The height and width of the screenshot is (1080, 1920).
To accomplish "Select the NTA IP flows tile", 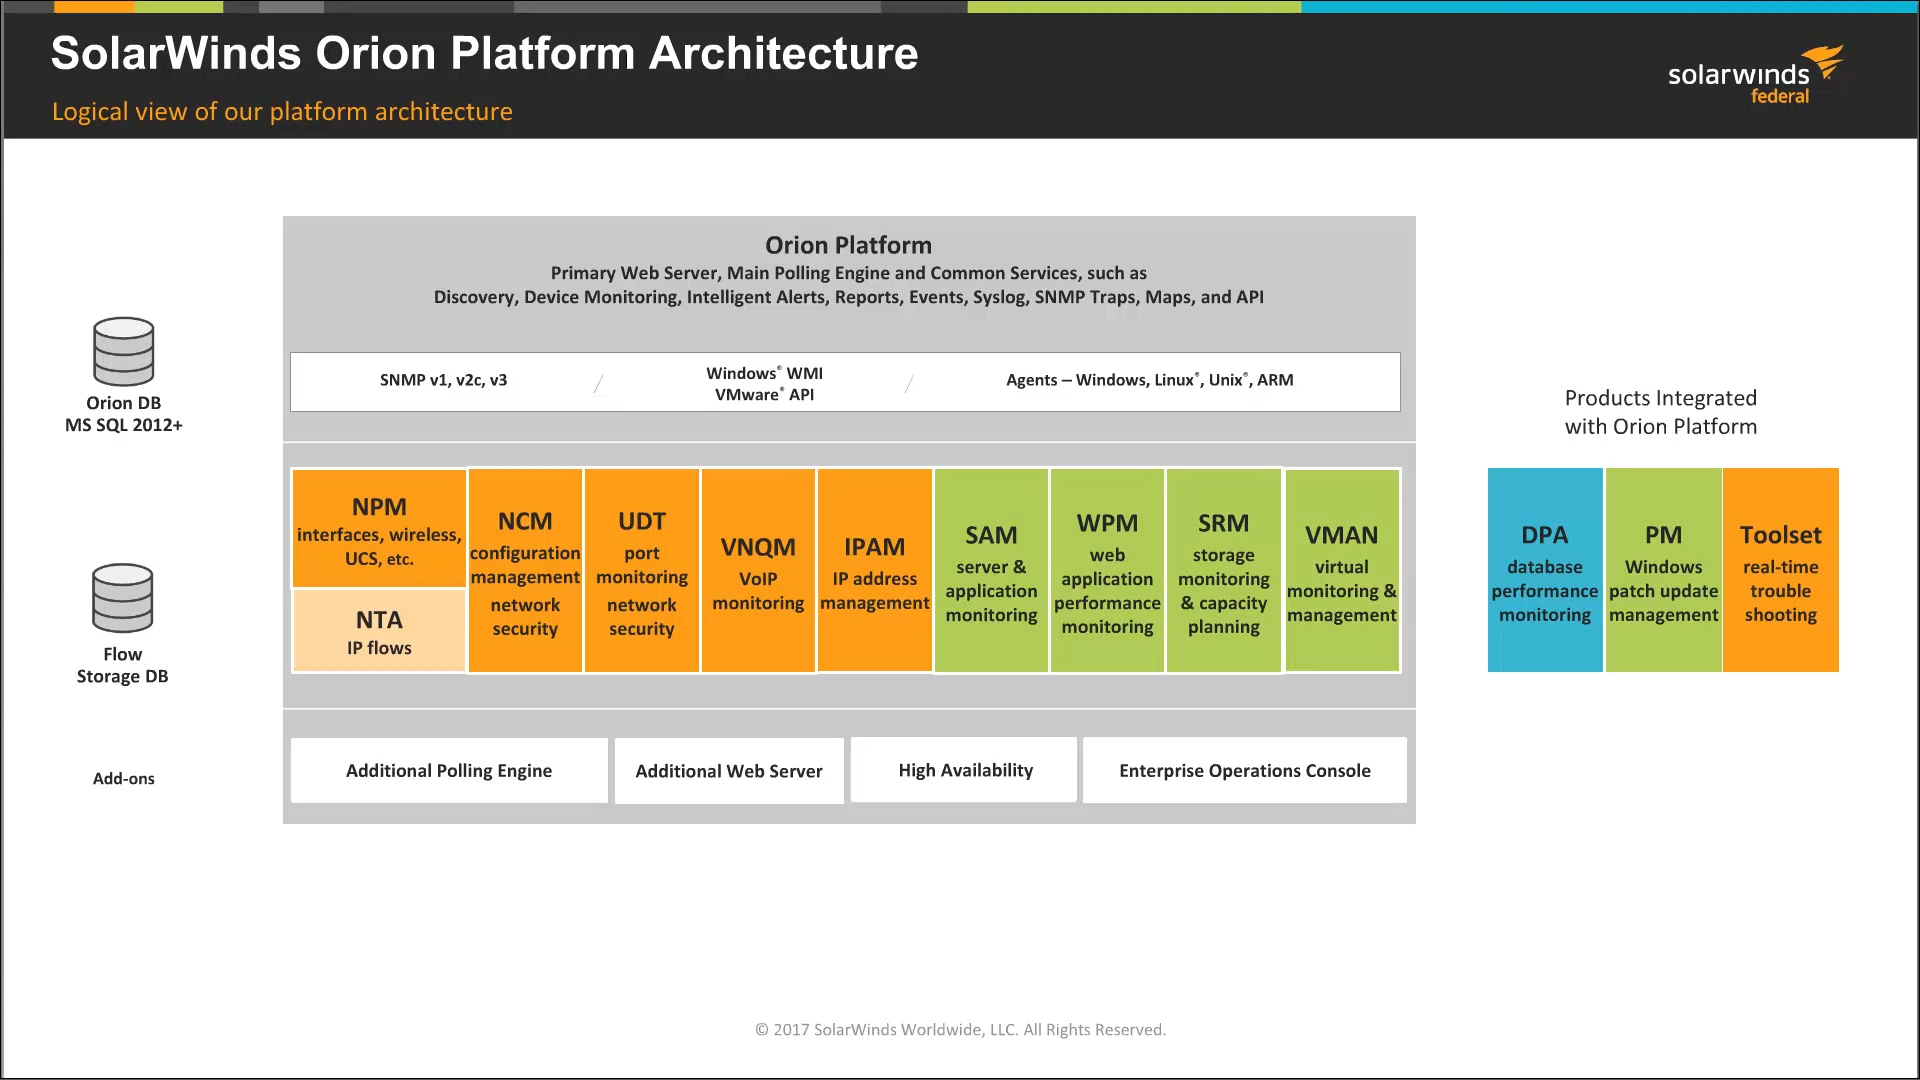I will click(379, 631).
